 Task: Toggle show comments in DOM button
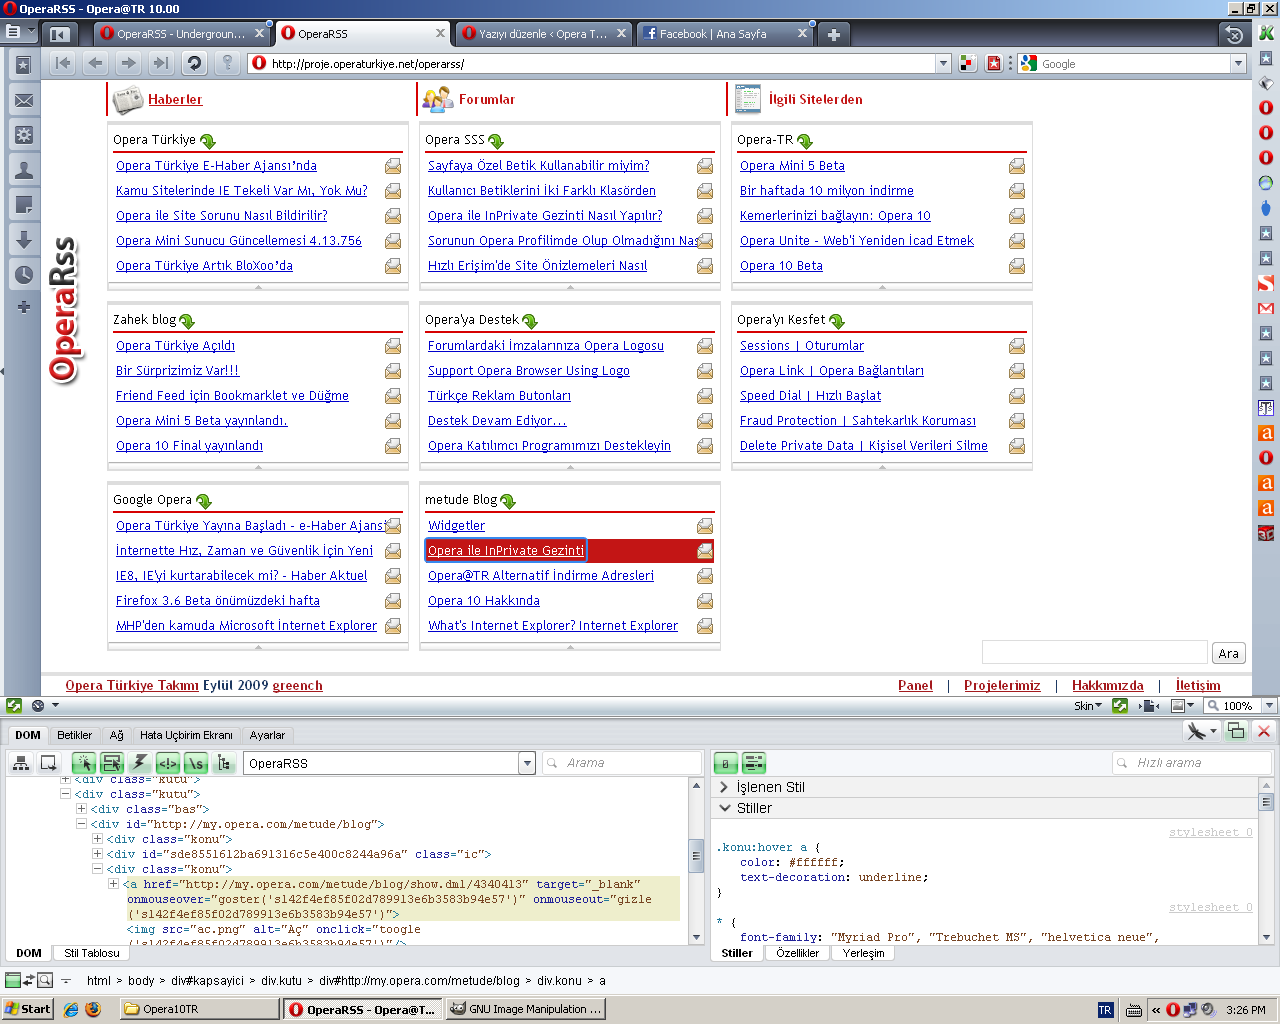click(168, 763)
